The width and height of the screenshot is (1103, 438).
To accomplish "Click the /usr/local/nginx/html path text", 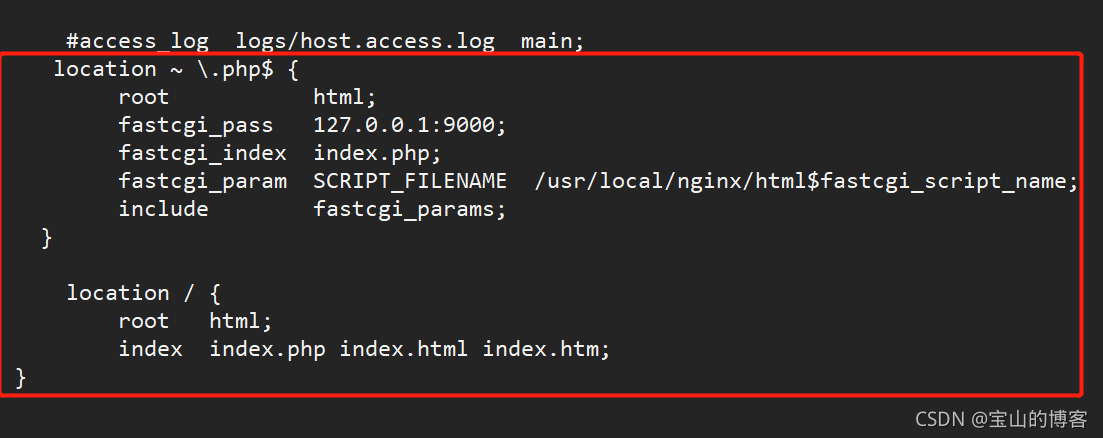I will pyautogui.click(x=670, y=182).
